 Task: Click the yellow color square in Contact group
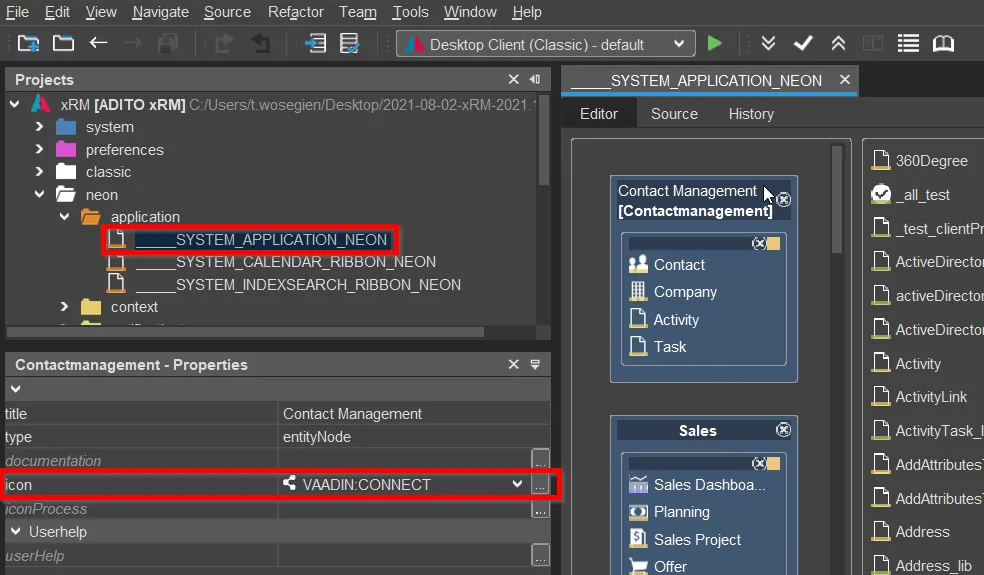tap(773, 244)
